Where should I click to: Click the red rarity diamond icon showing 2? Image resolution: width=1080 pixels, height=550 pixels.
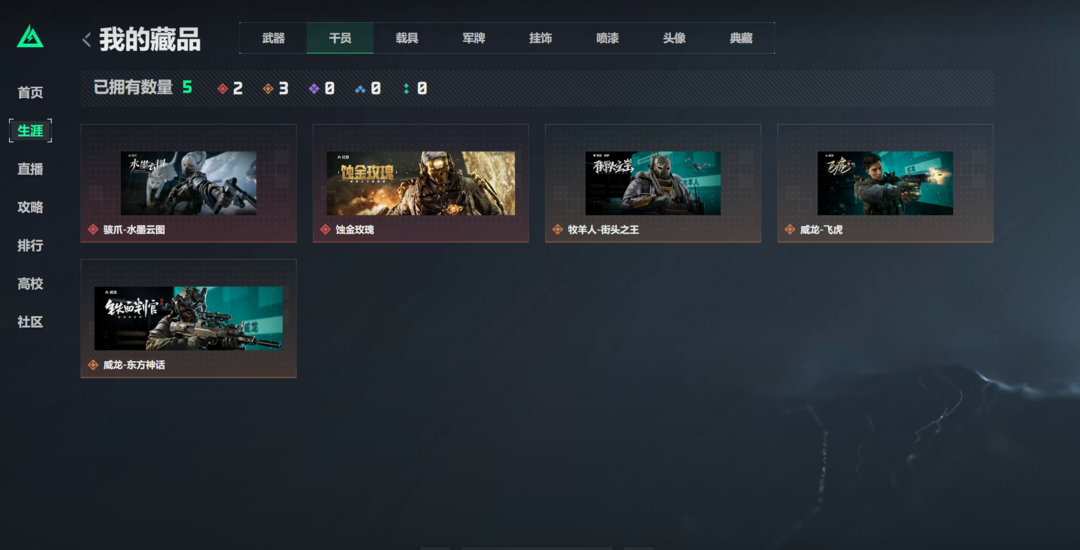(222, 88)
